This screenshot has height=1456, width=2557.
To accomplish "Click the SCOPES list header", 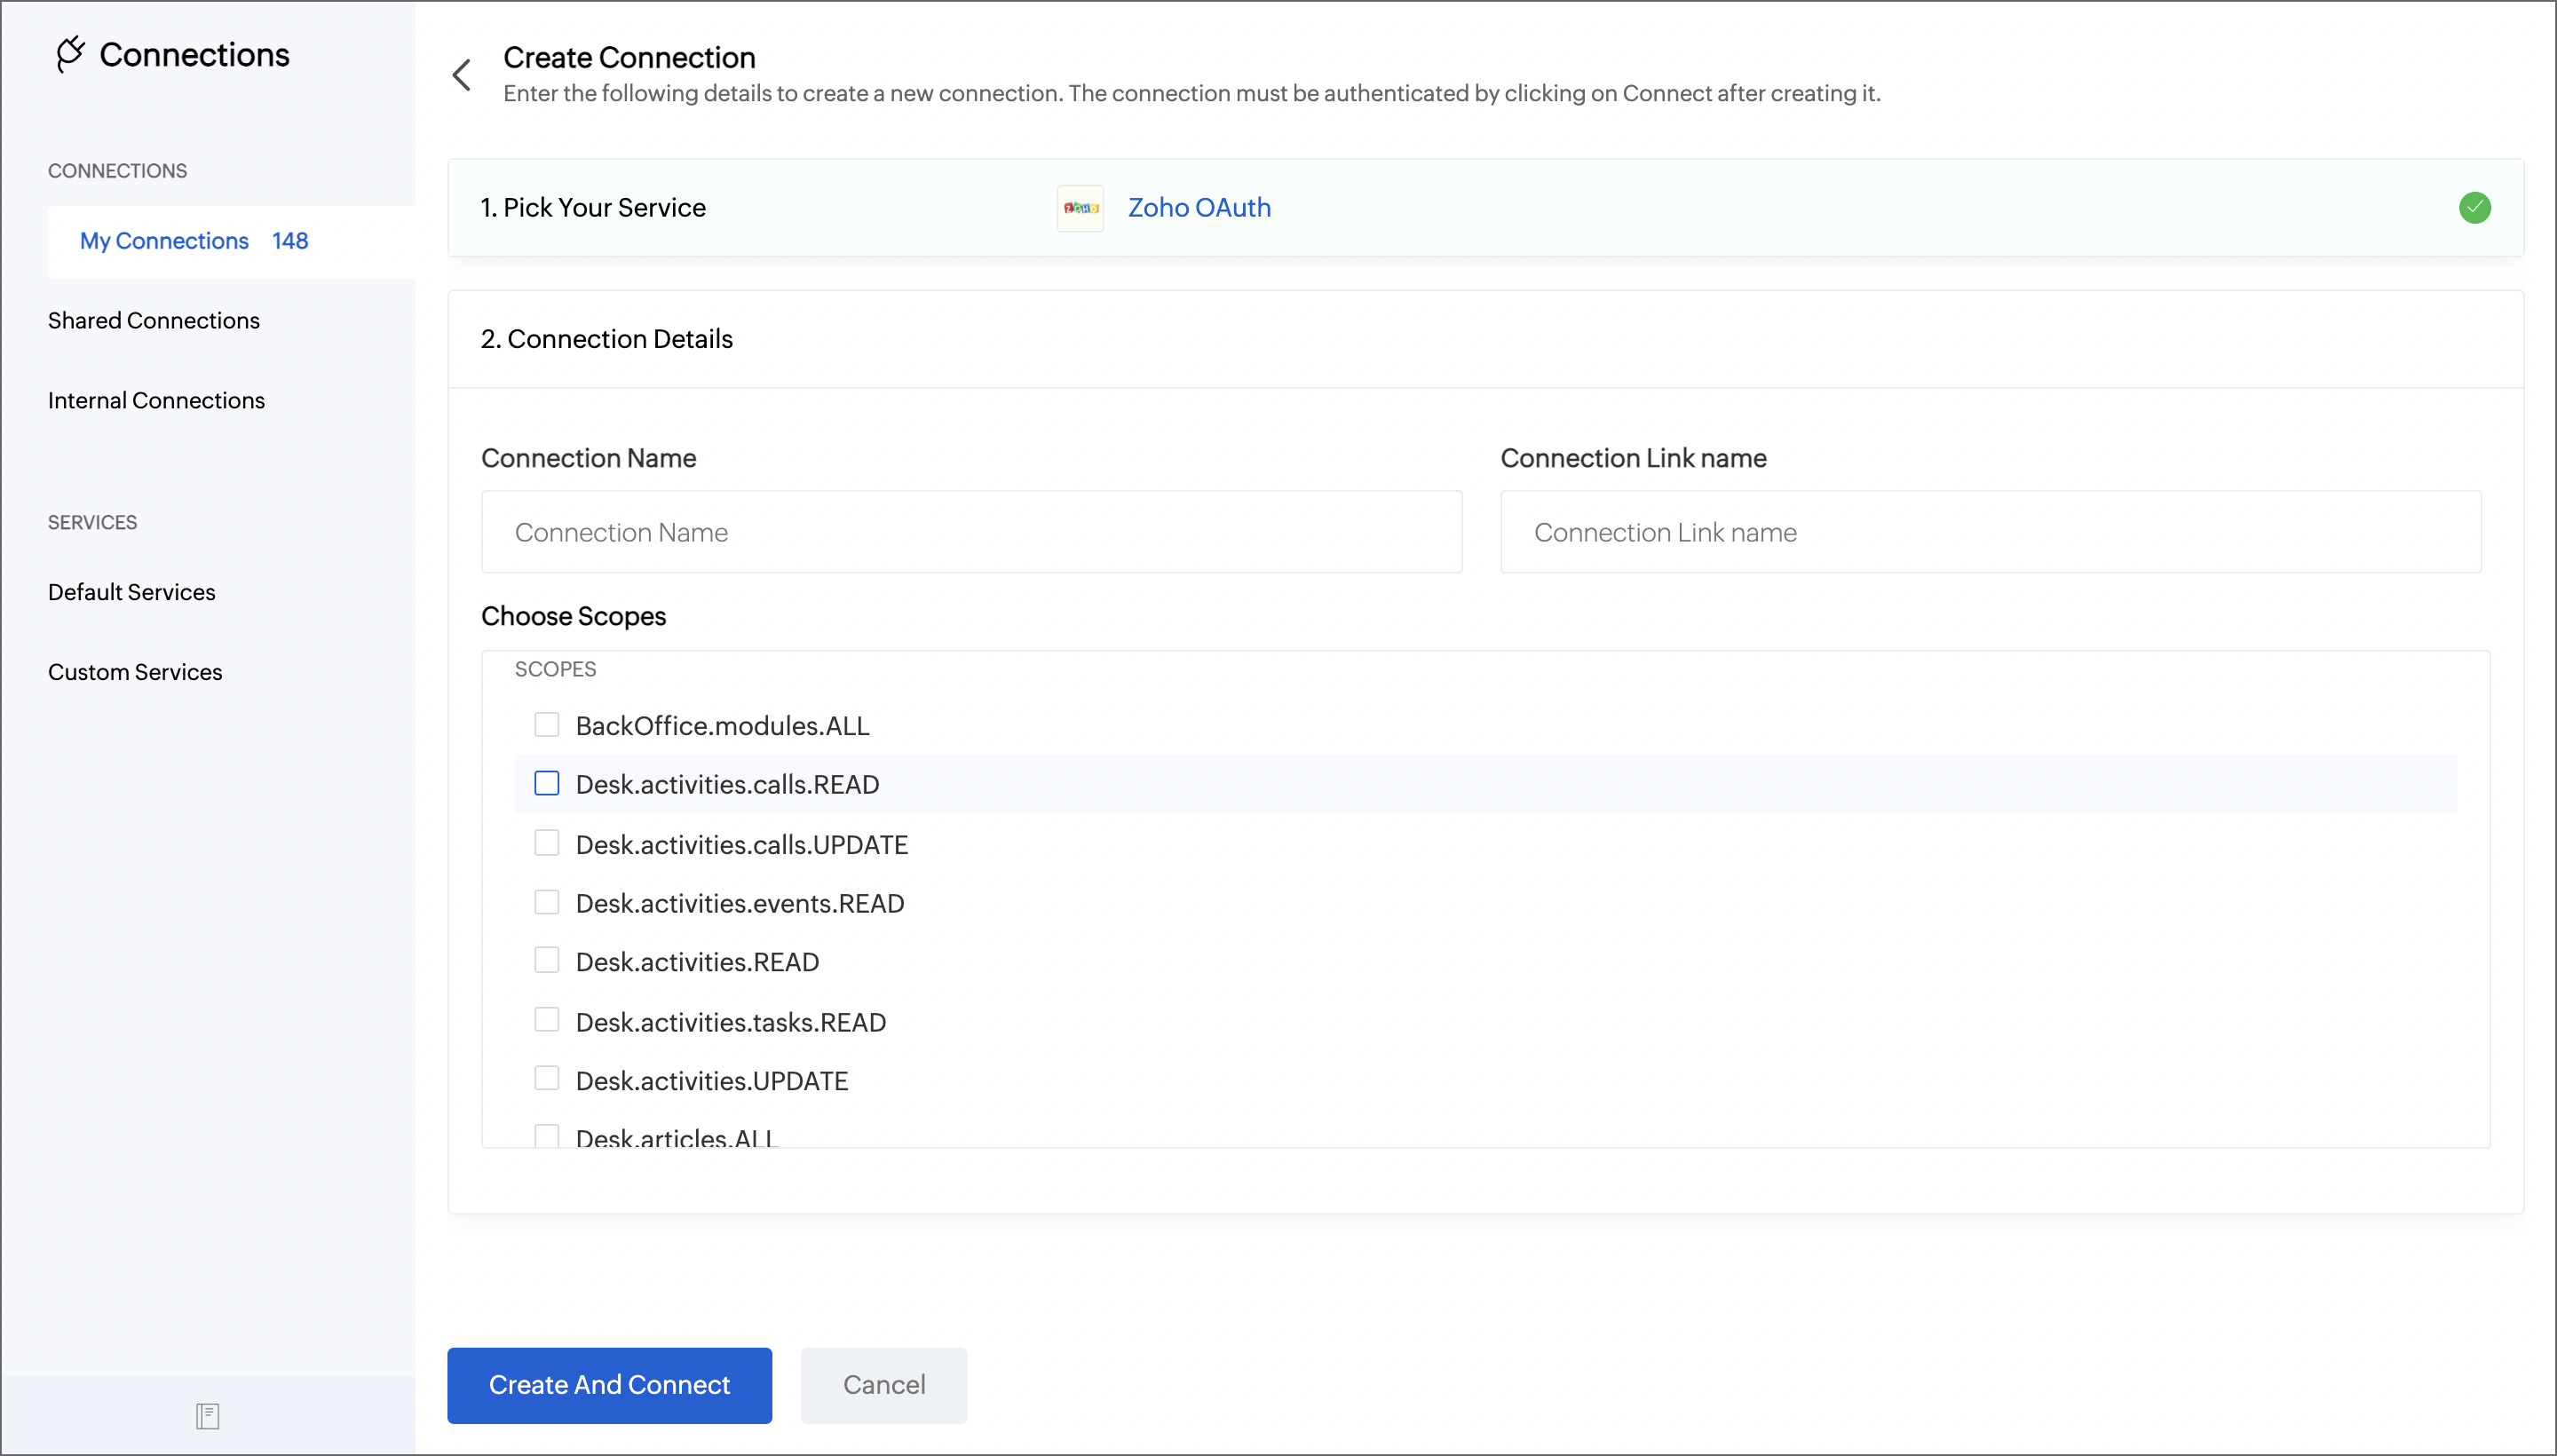I will (555, 669).
